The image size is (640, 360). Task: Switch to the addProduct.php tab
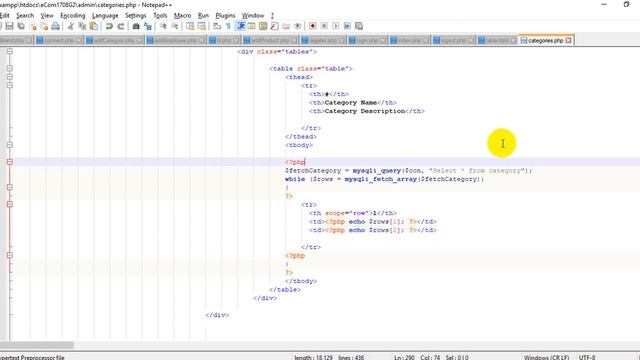(x=270, y=40)
